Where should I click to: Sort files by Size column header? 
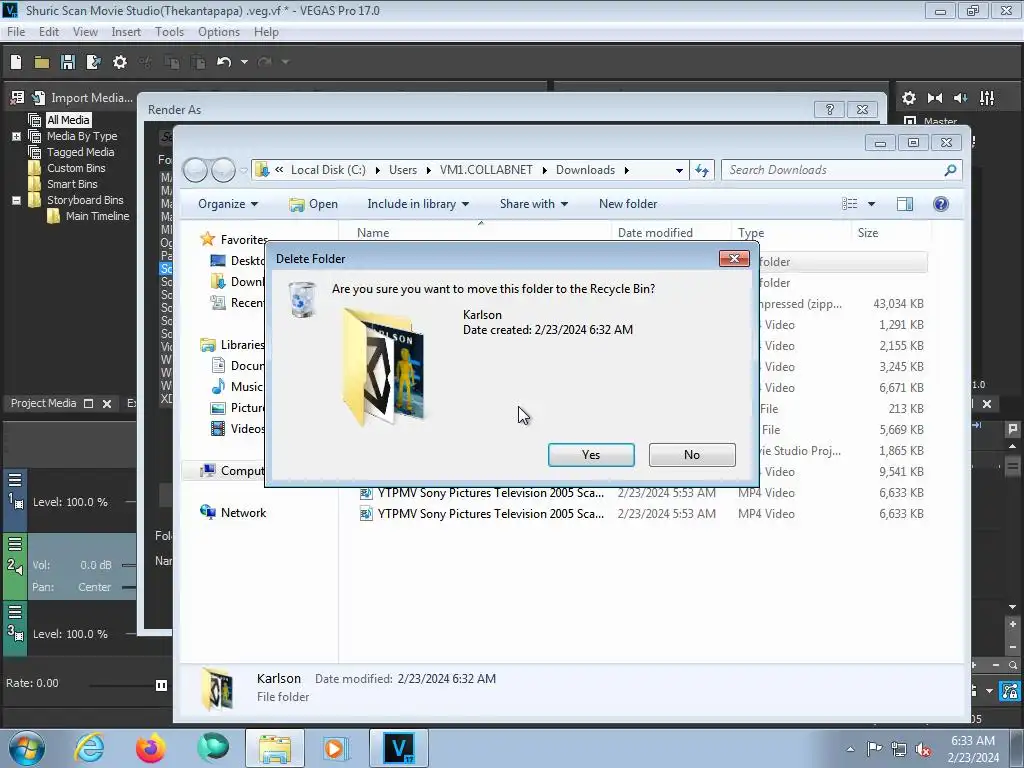click(x=868, y=232)
